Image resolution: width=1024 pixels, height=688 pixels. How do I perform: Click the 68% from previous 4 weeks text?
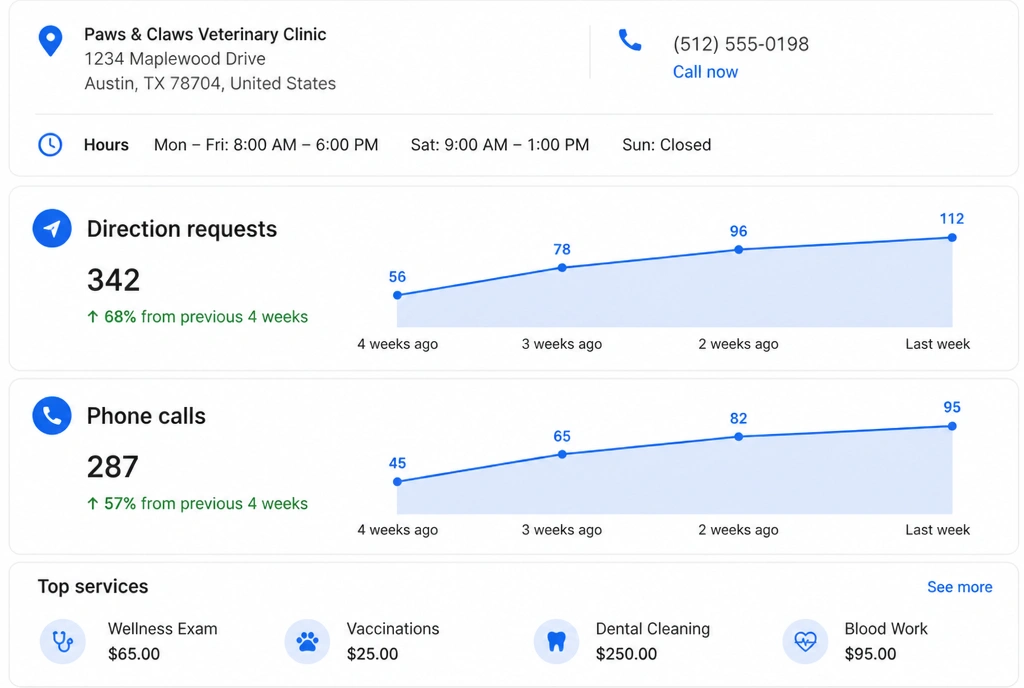(x=197, y=317)
